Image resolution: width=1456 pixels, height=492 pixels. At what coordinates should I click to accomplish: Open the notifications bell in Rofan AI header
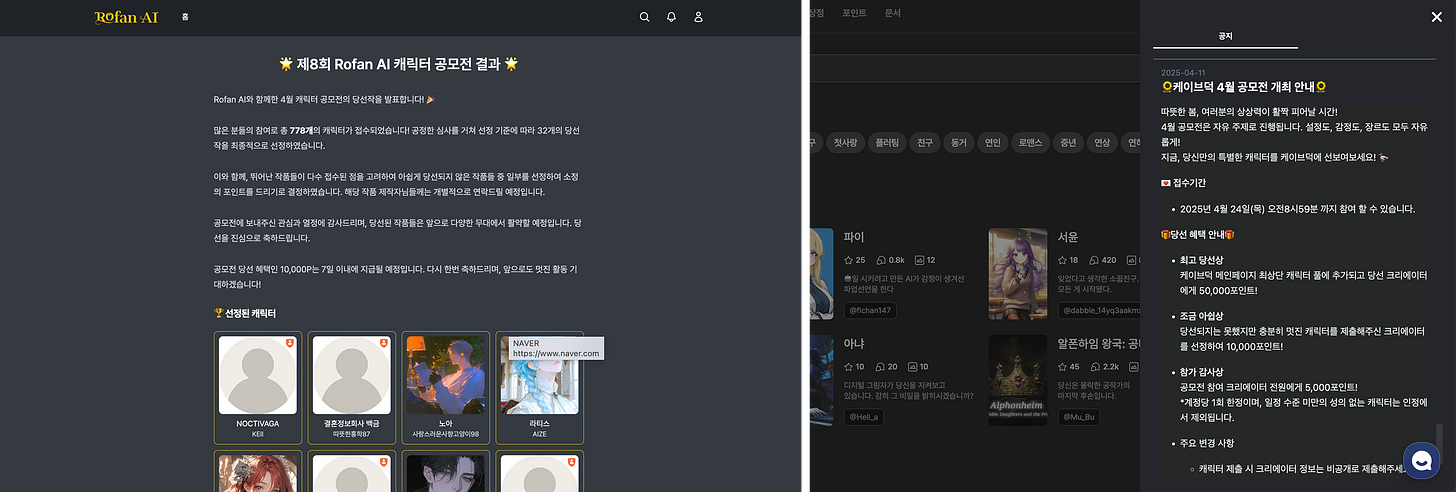click(672, 17)
